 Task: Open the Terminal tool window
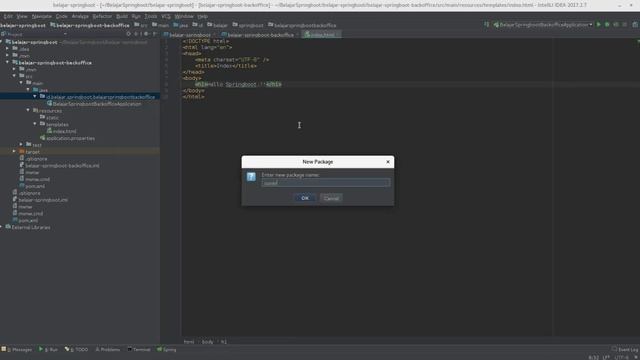coord(139,349)
